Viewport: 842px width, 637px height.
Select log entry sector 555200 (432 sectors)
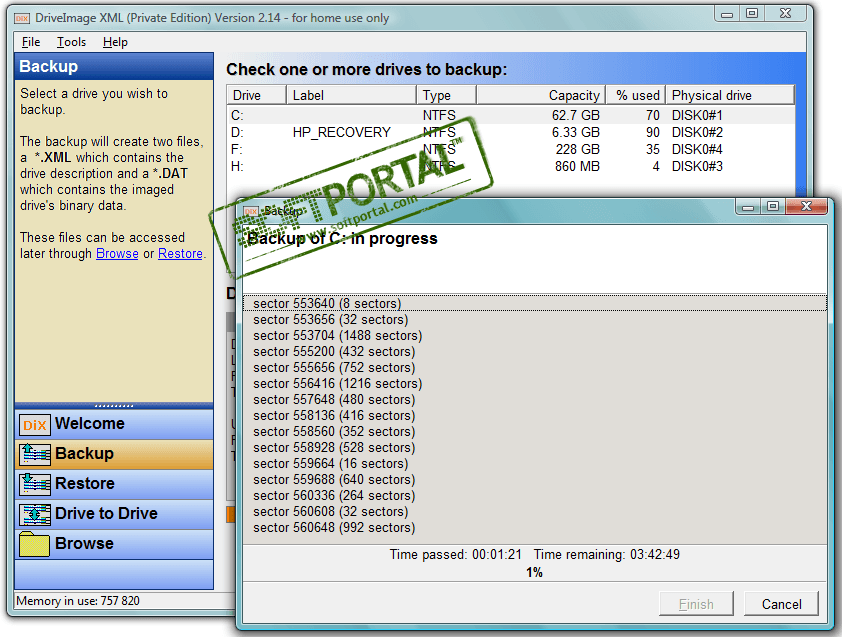(534, 352)
